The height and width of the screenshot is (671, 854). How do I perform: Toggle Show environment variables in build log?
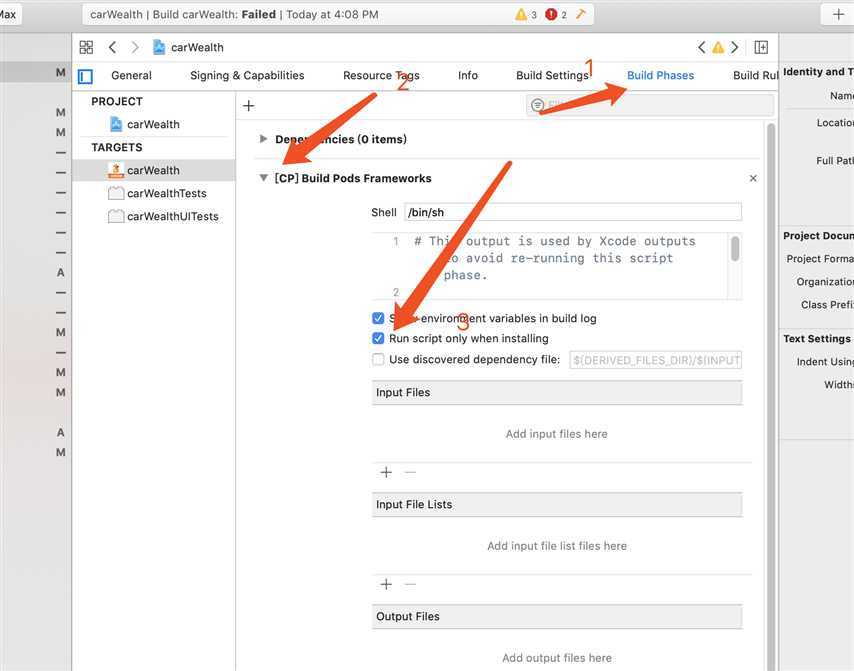pyautogui.click(x=378, y=318)
